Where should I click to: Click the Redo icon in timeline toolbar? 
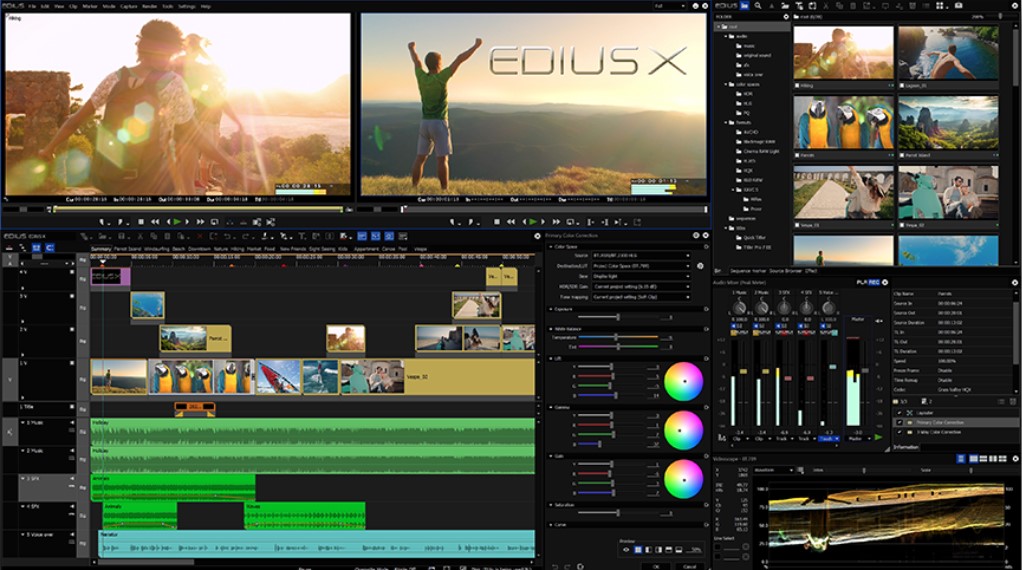coord(246,236)
